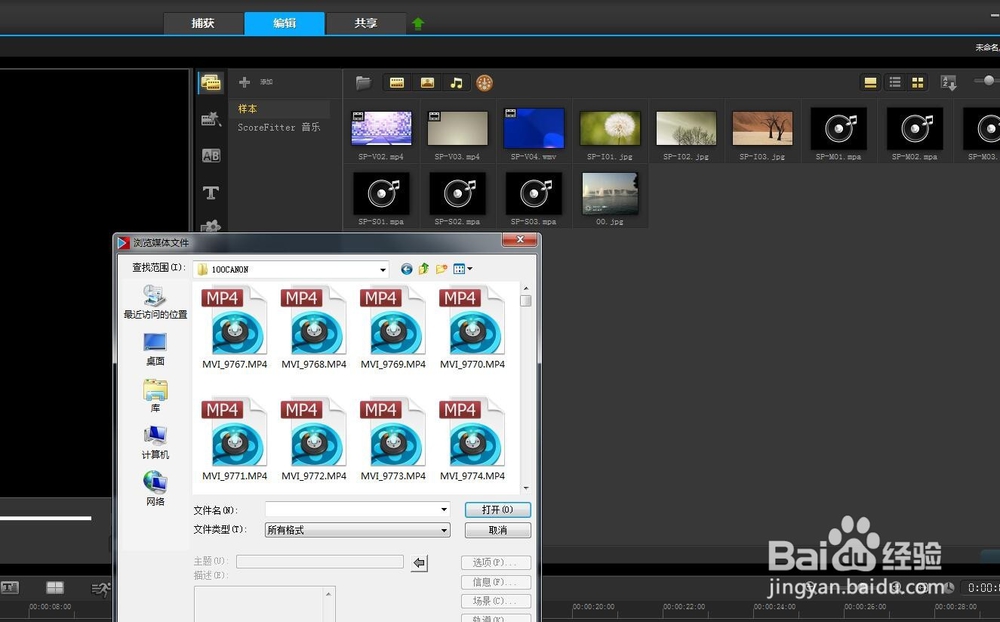Click the running figure speed icon
Viewport: 1000px width, 622px height.
pos(101,588)
